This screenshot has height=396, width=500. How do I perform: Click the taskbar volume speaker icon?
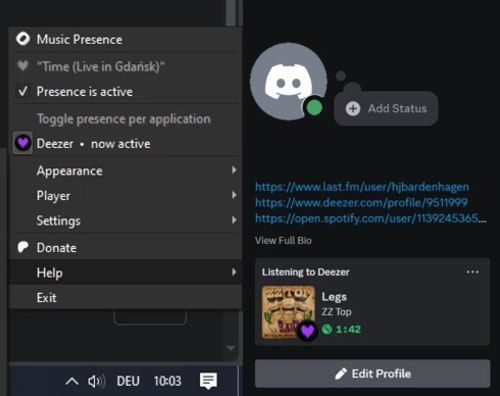(96, 381)
